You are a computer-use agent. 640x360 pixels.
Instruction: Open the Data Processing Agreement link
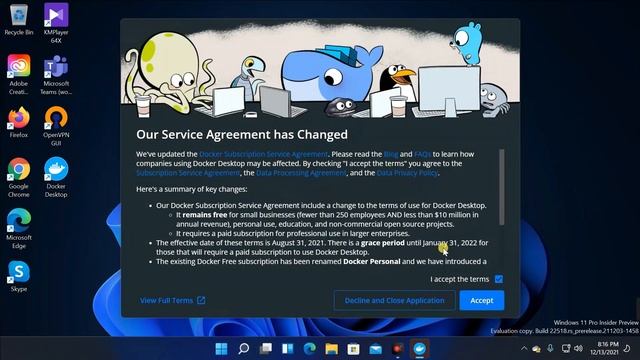[301, 173]
